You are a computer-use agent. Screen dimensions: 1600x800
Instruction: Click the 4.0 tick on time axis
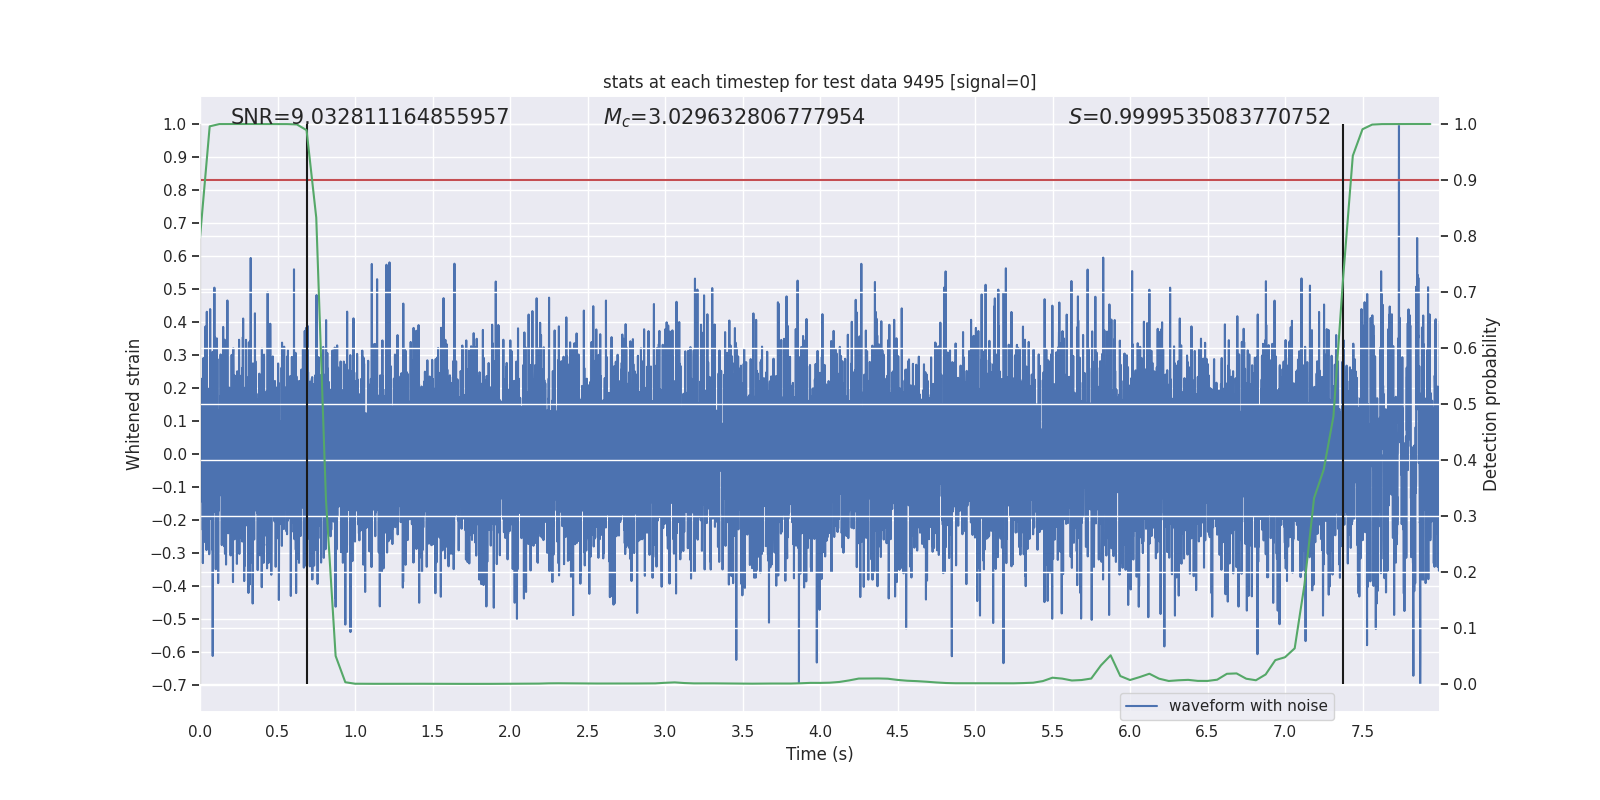[x=820, y=731]
